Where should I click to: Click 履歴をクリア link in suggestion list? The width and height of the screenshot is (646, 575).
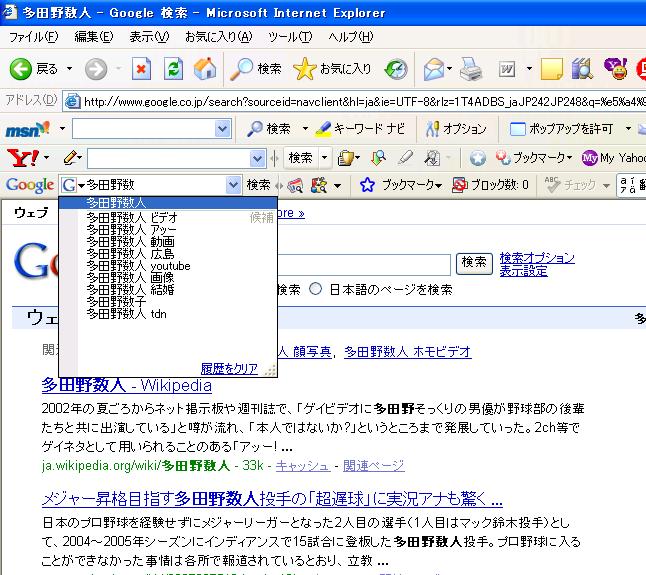(x=229, y=368)
